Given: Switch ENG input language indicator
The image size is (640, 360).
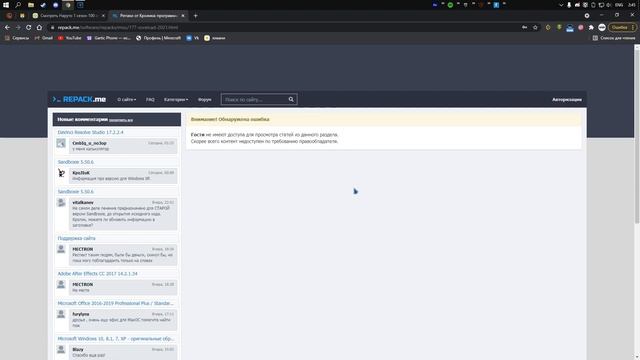Looking at the screenshot, I should [619, 5].
